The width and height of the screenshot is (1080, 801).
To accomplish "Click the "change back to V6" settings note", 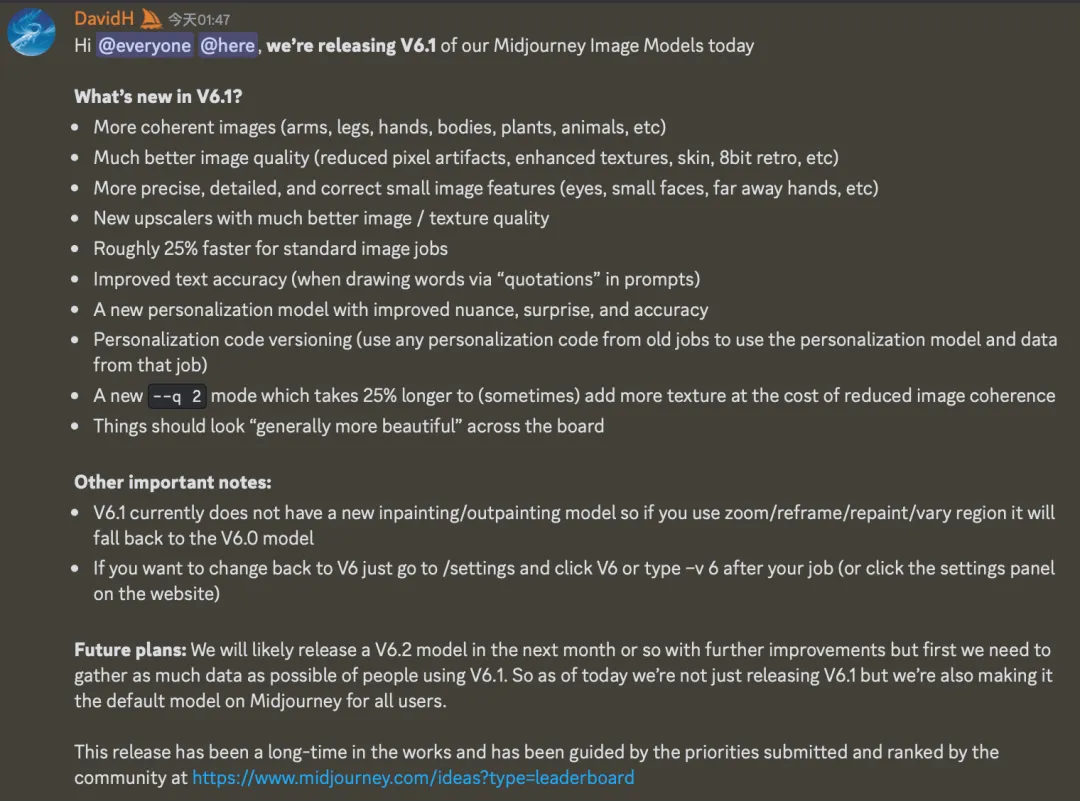I will [x=574, y=581].
